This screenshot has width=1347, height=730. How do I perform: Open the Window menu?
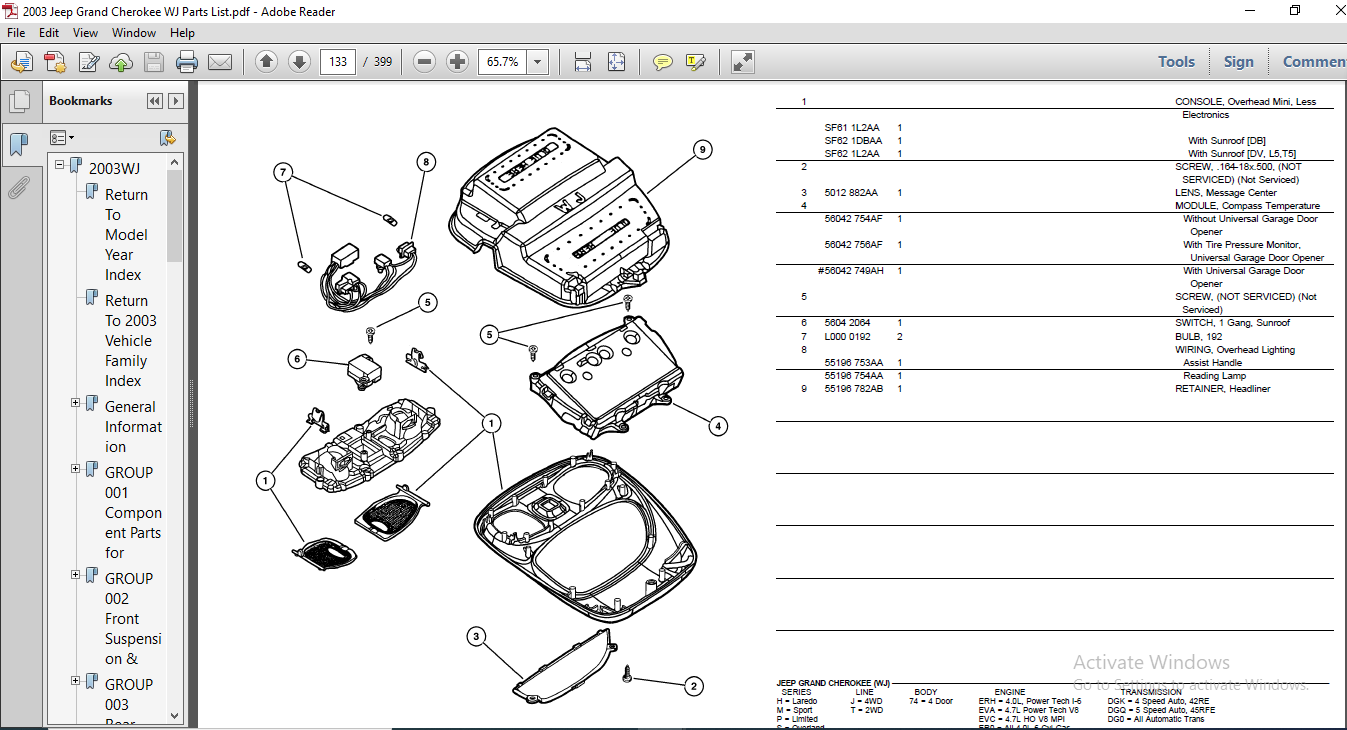pos(134,33)
